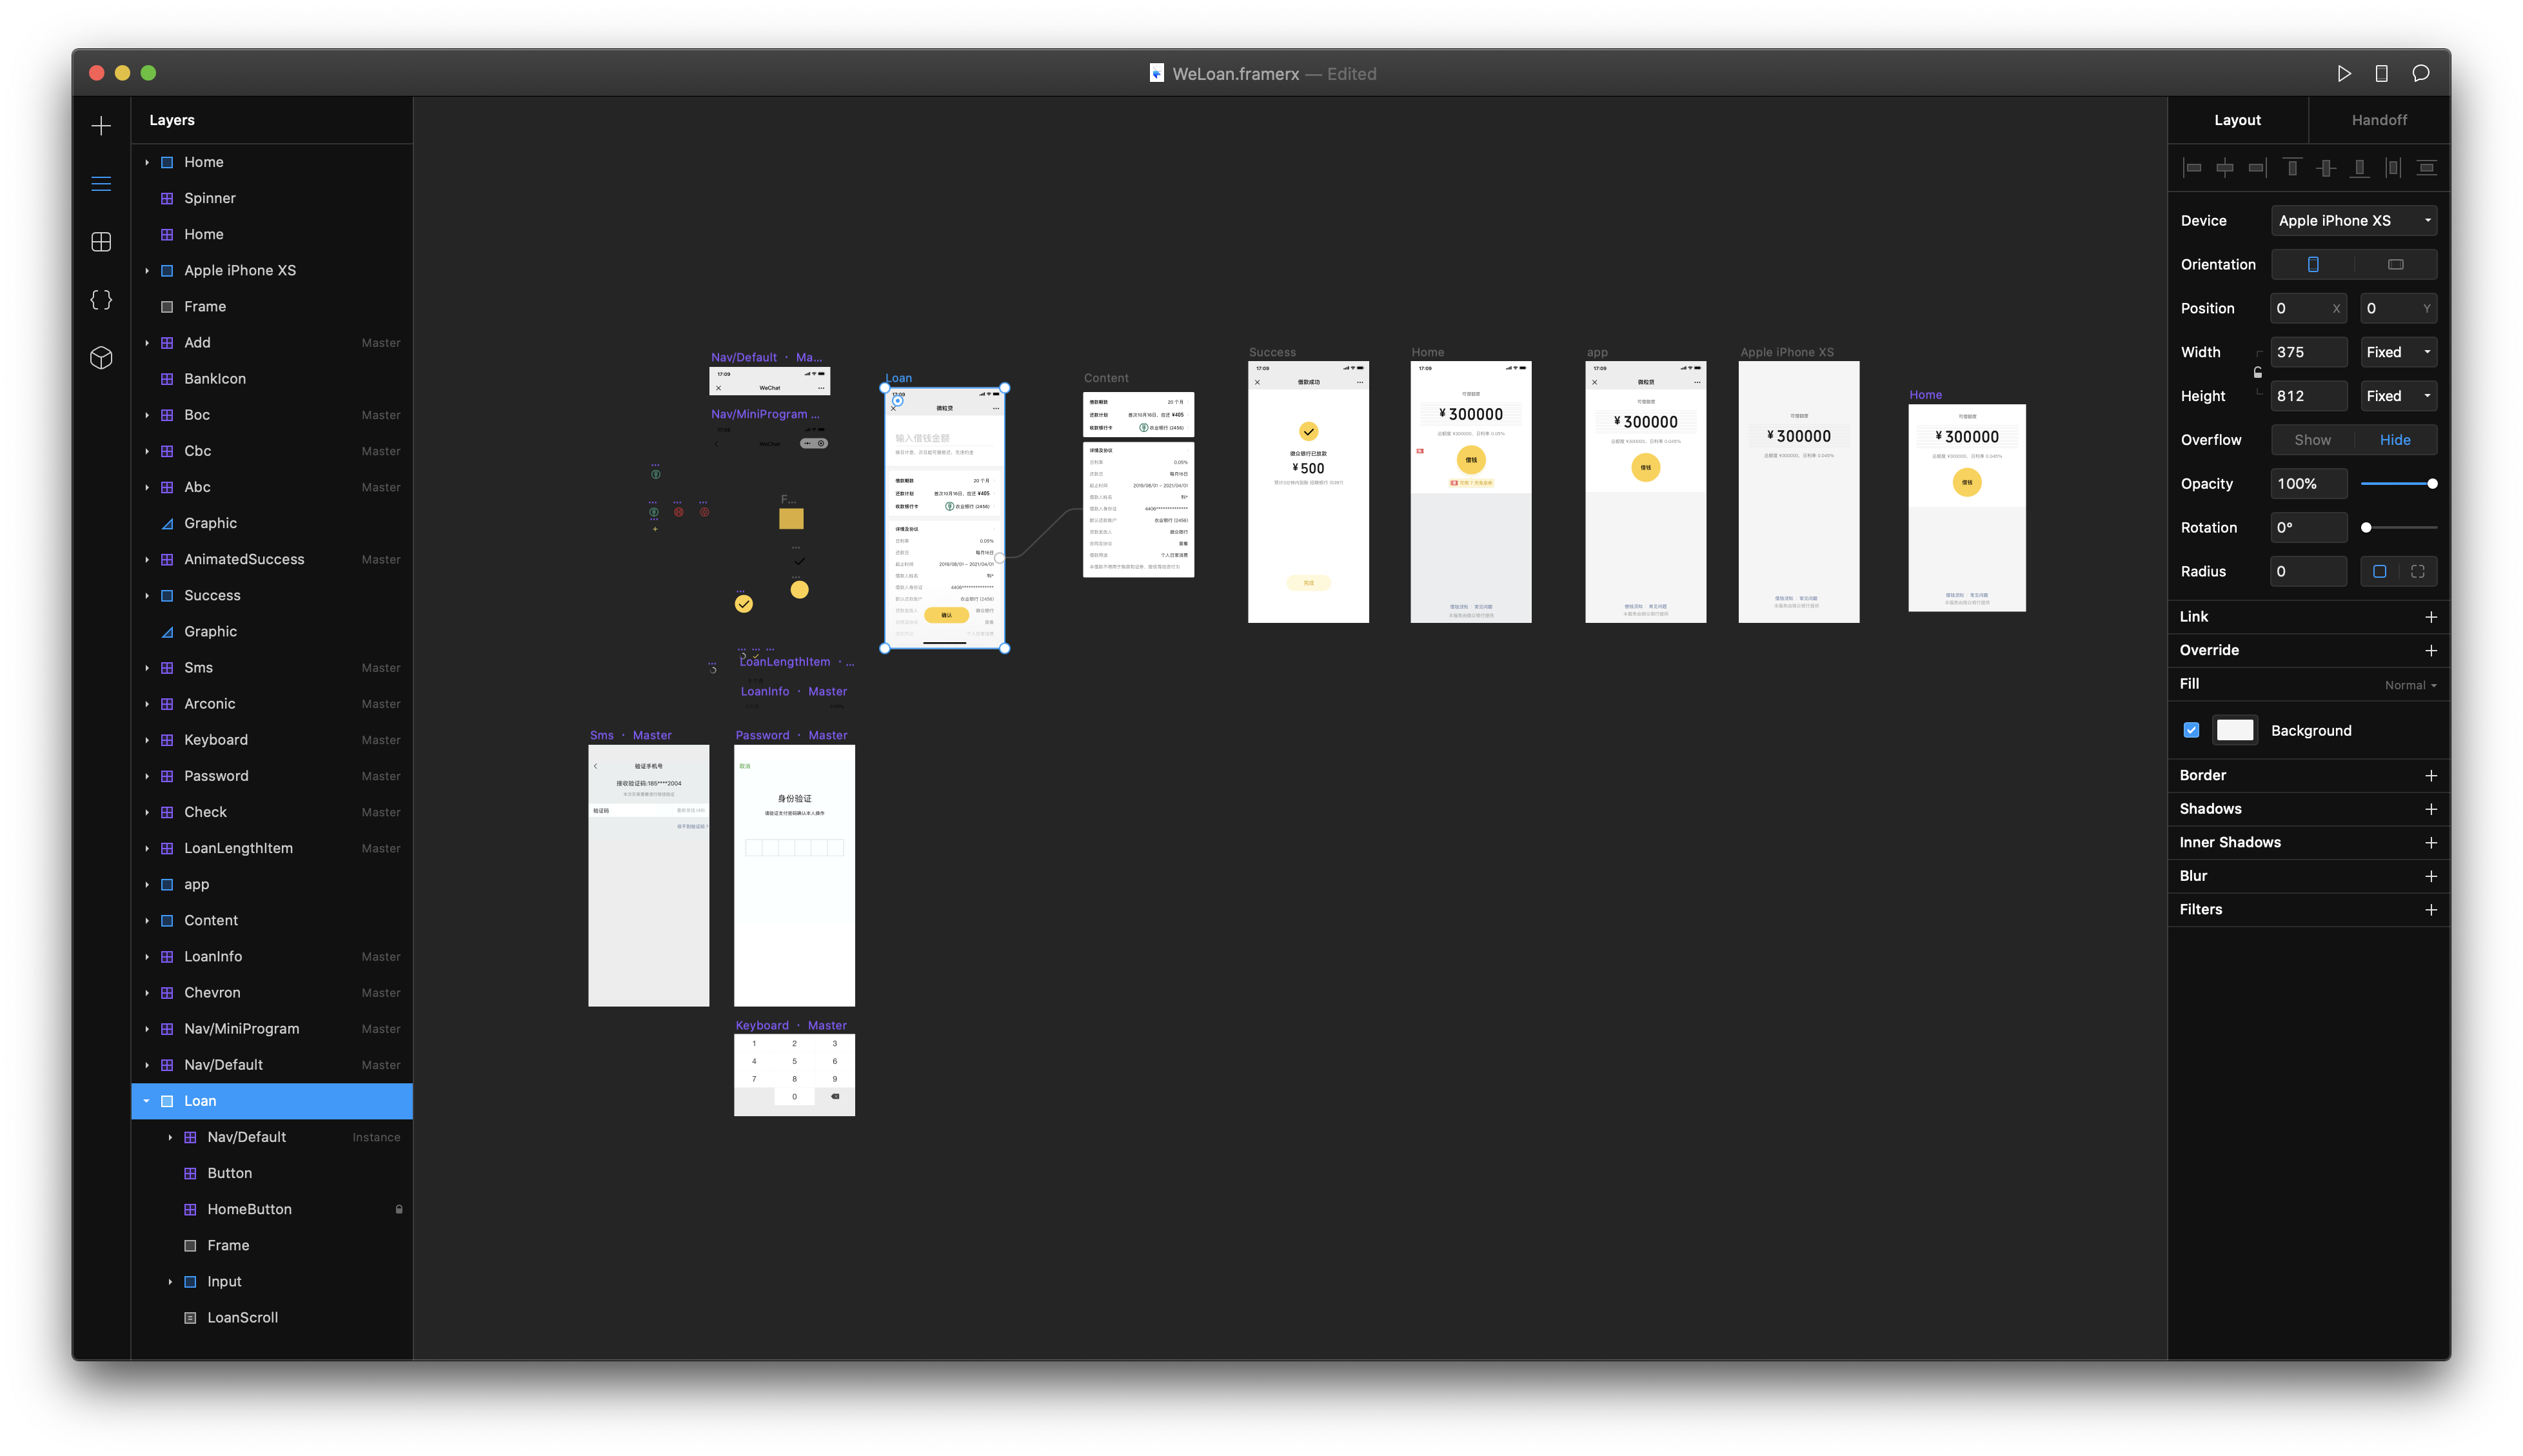Collapse the Loan layer disclosure triangle

click(x=146, y=1101)
